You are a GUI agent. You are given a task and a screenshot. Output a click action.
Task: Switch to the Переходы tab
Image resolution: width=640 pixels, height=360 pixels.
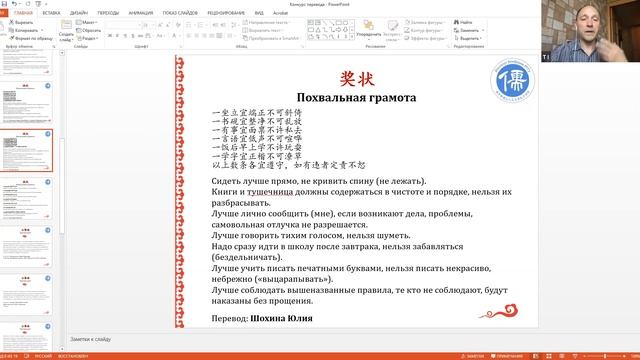[x=108, y=13]
